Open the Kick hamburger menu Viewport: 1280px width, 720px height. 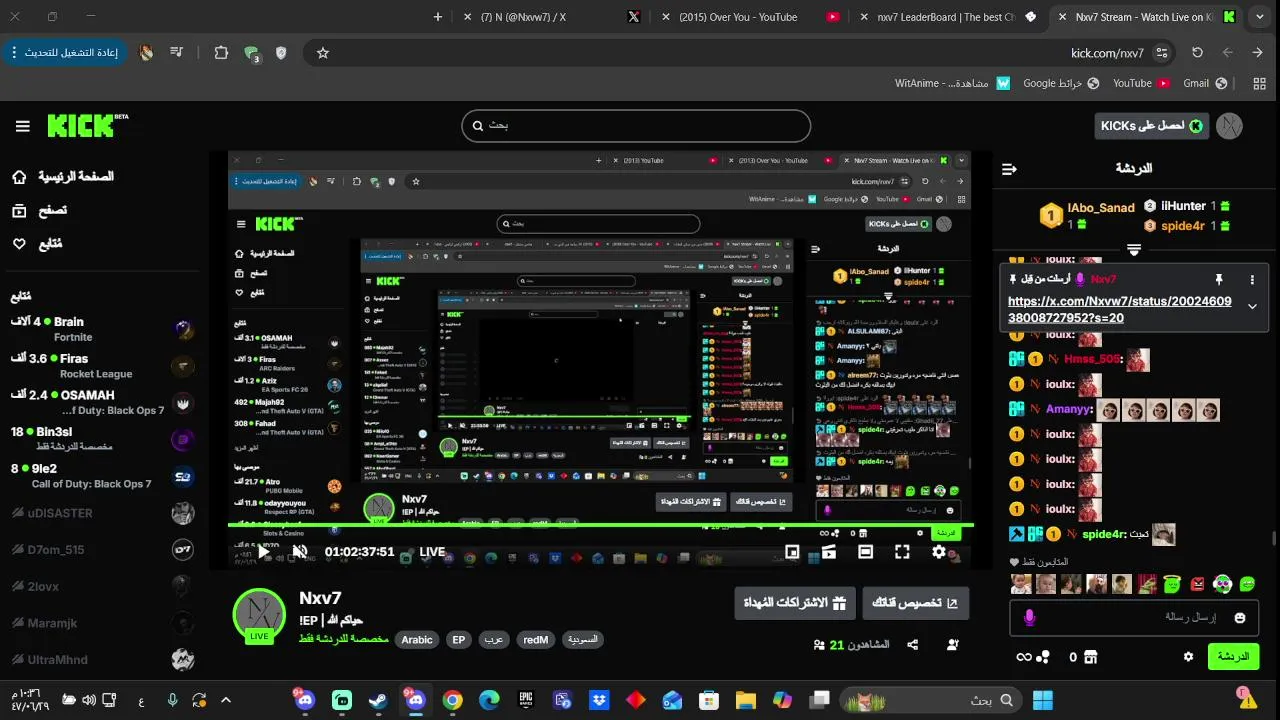pos(22,126)
